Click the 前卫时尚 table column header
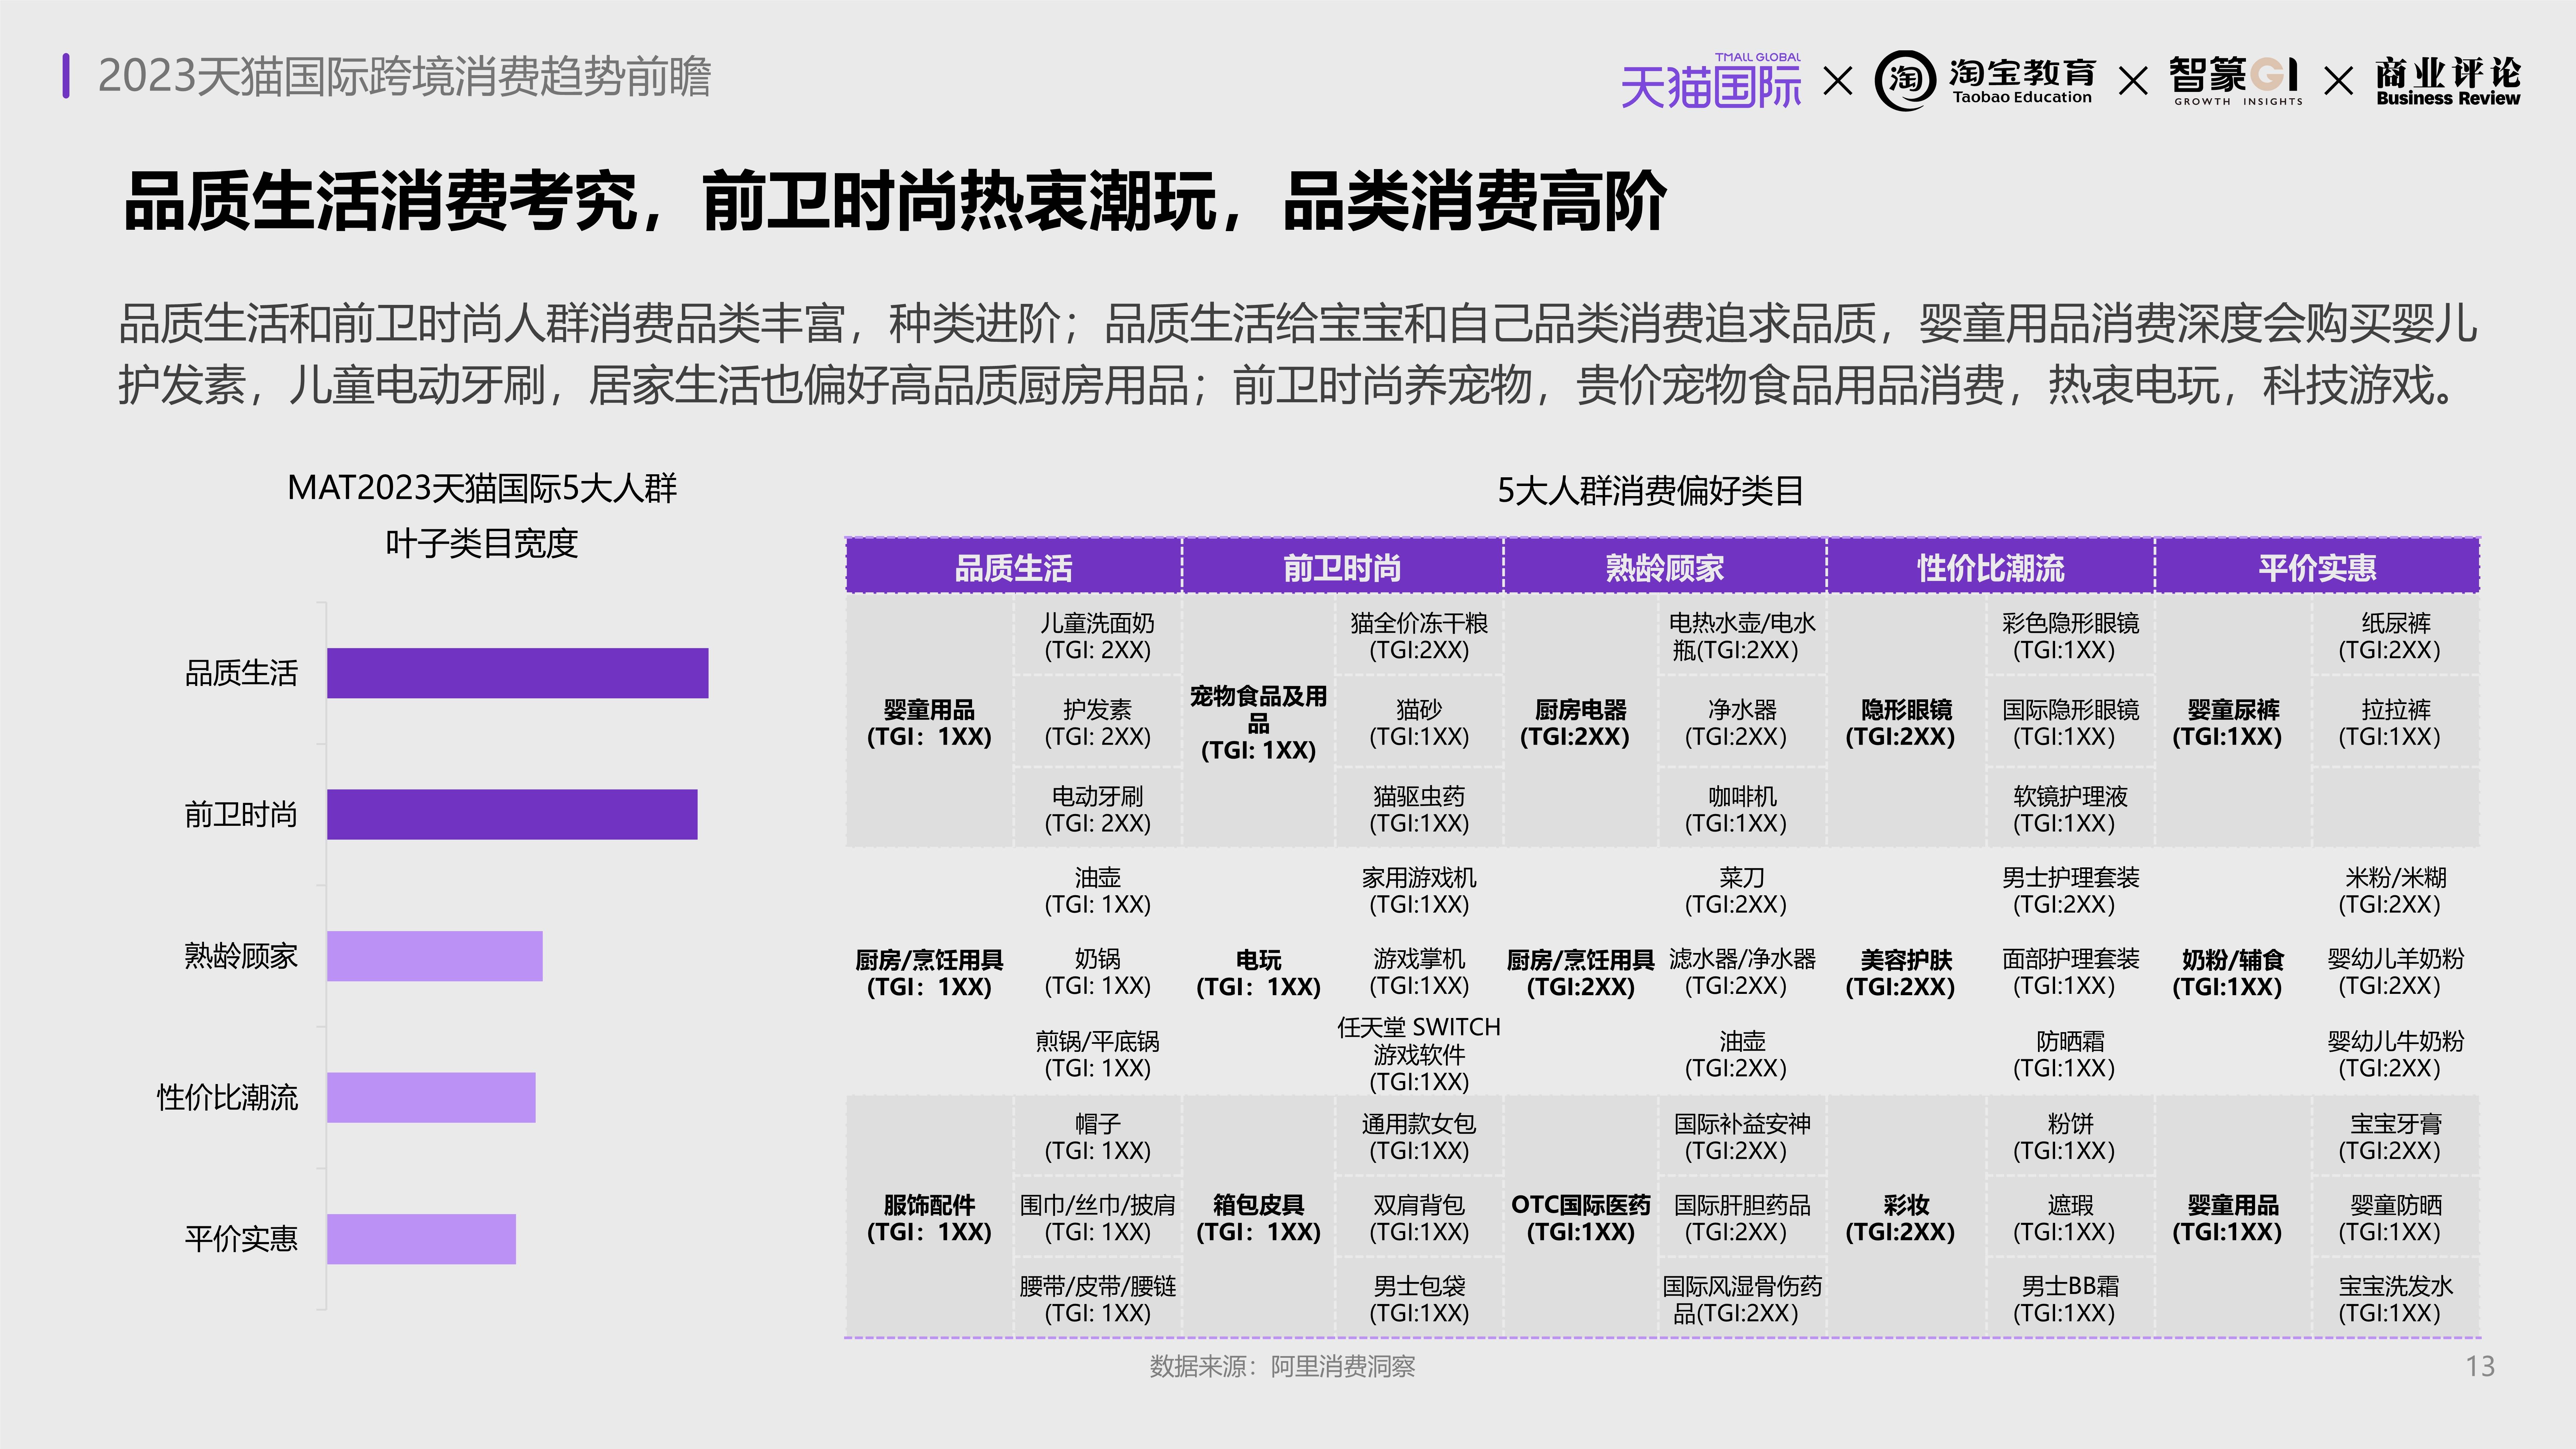 coord(1342,567)
